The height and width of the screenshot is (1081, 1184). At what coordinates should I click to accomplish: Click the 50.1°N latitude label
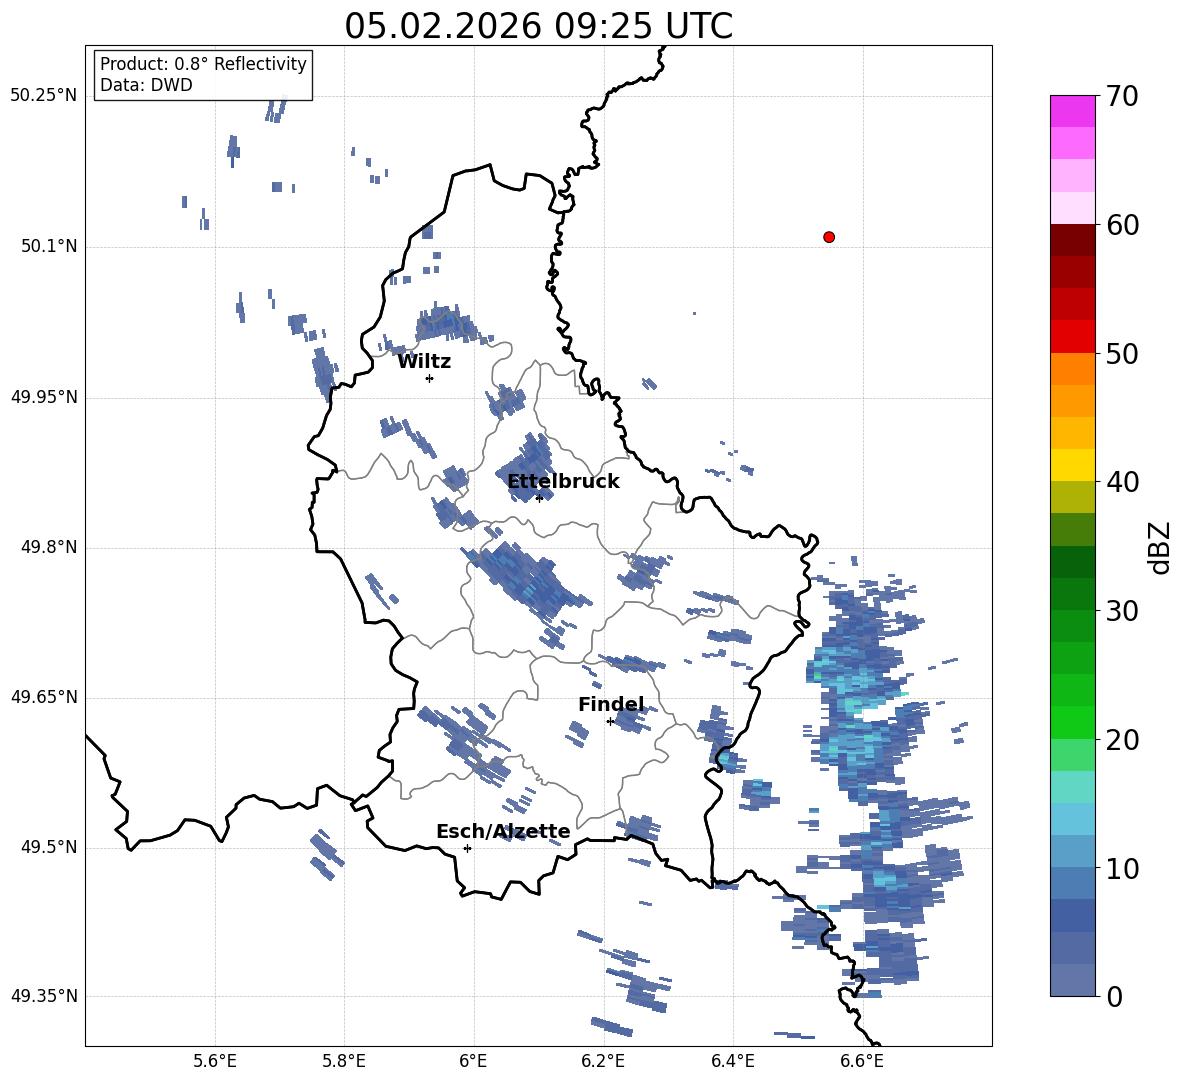point(48,247)
